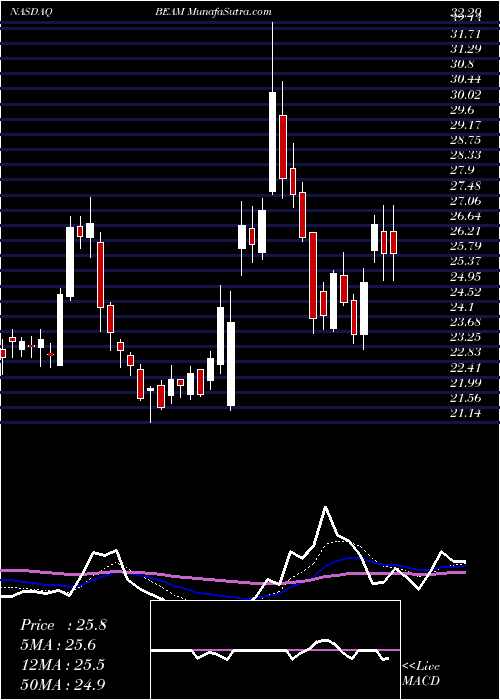
Task: Click the 30.8 price level label
Action: point(462,64)
